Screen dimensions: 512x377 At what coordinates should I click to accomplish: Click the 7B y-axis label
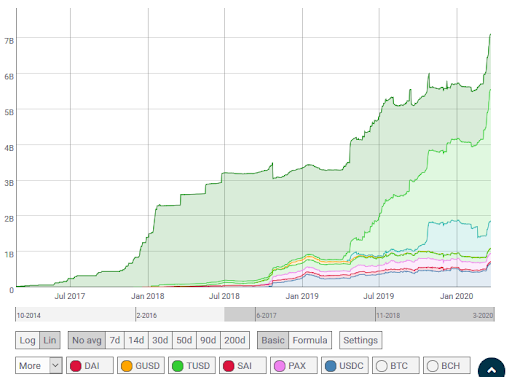9,41
